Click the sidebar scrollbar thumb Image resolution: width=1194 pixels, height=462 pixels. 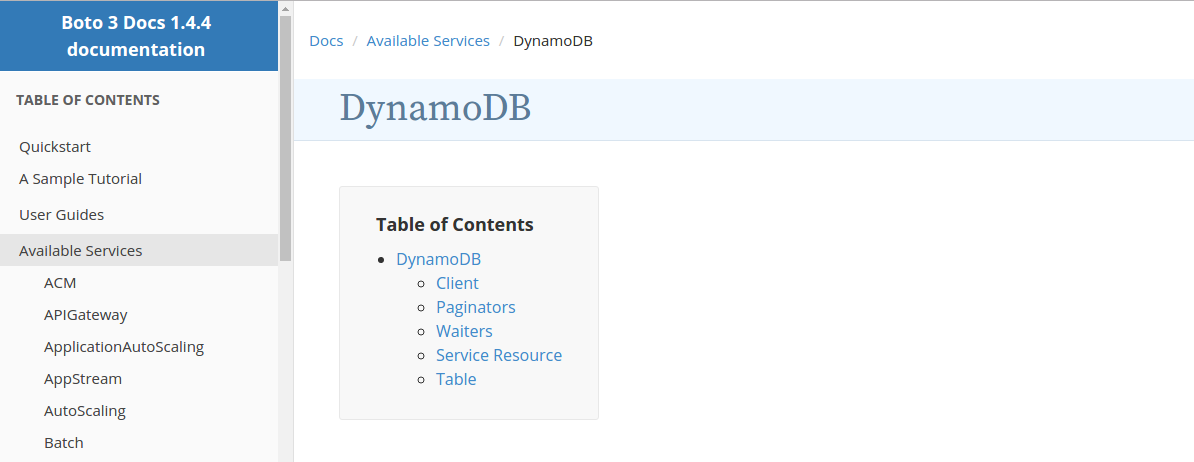pos(286,139)
